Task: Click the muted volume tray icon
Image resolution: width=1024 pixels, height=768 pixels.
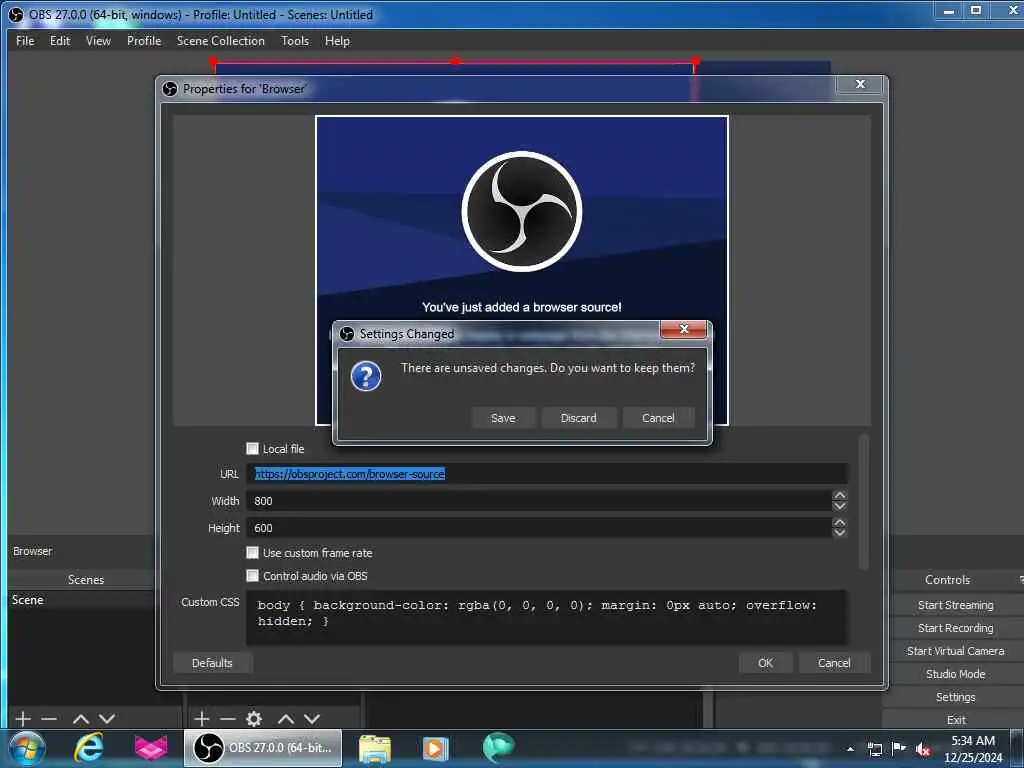Action: tap(923, 749)
